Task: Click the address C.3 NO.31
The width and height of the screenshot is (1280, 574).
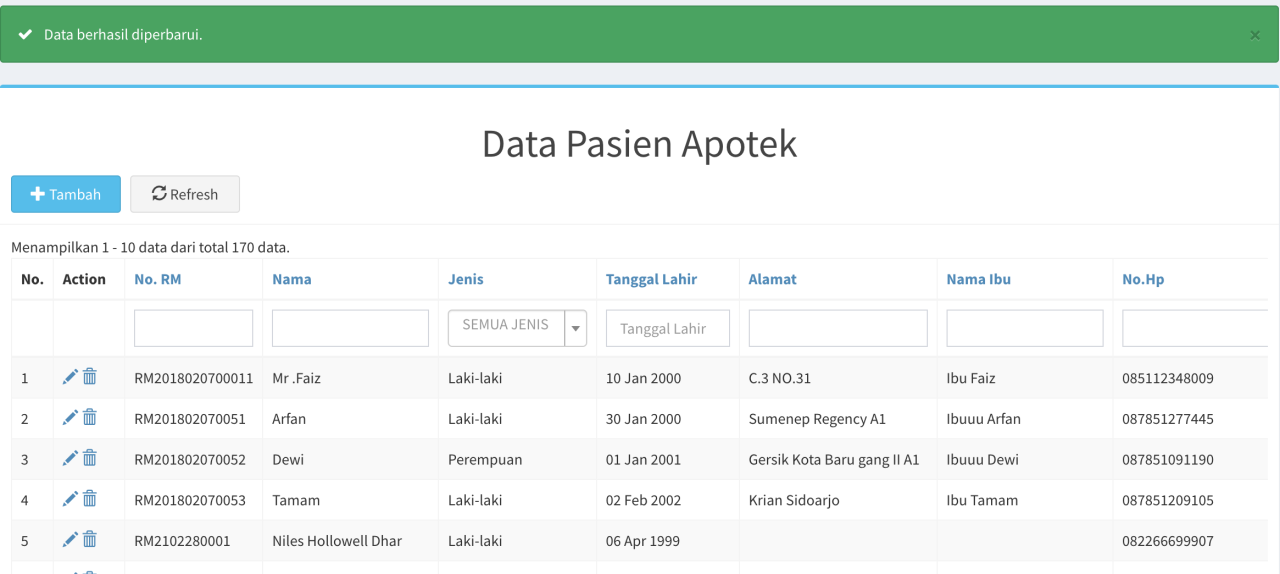Action: tap(780, 378)
